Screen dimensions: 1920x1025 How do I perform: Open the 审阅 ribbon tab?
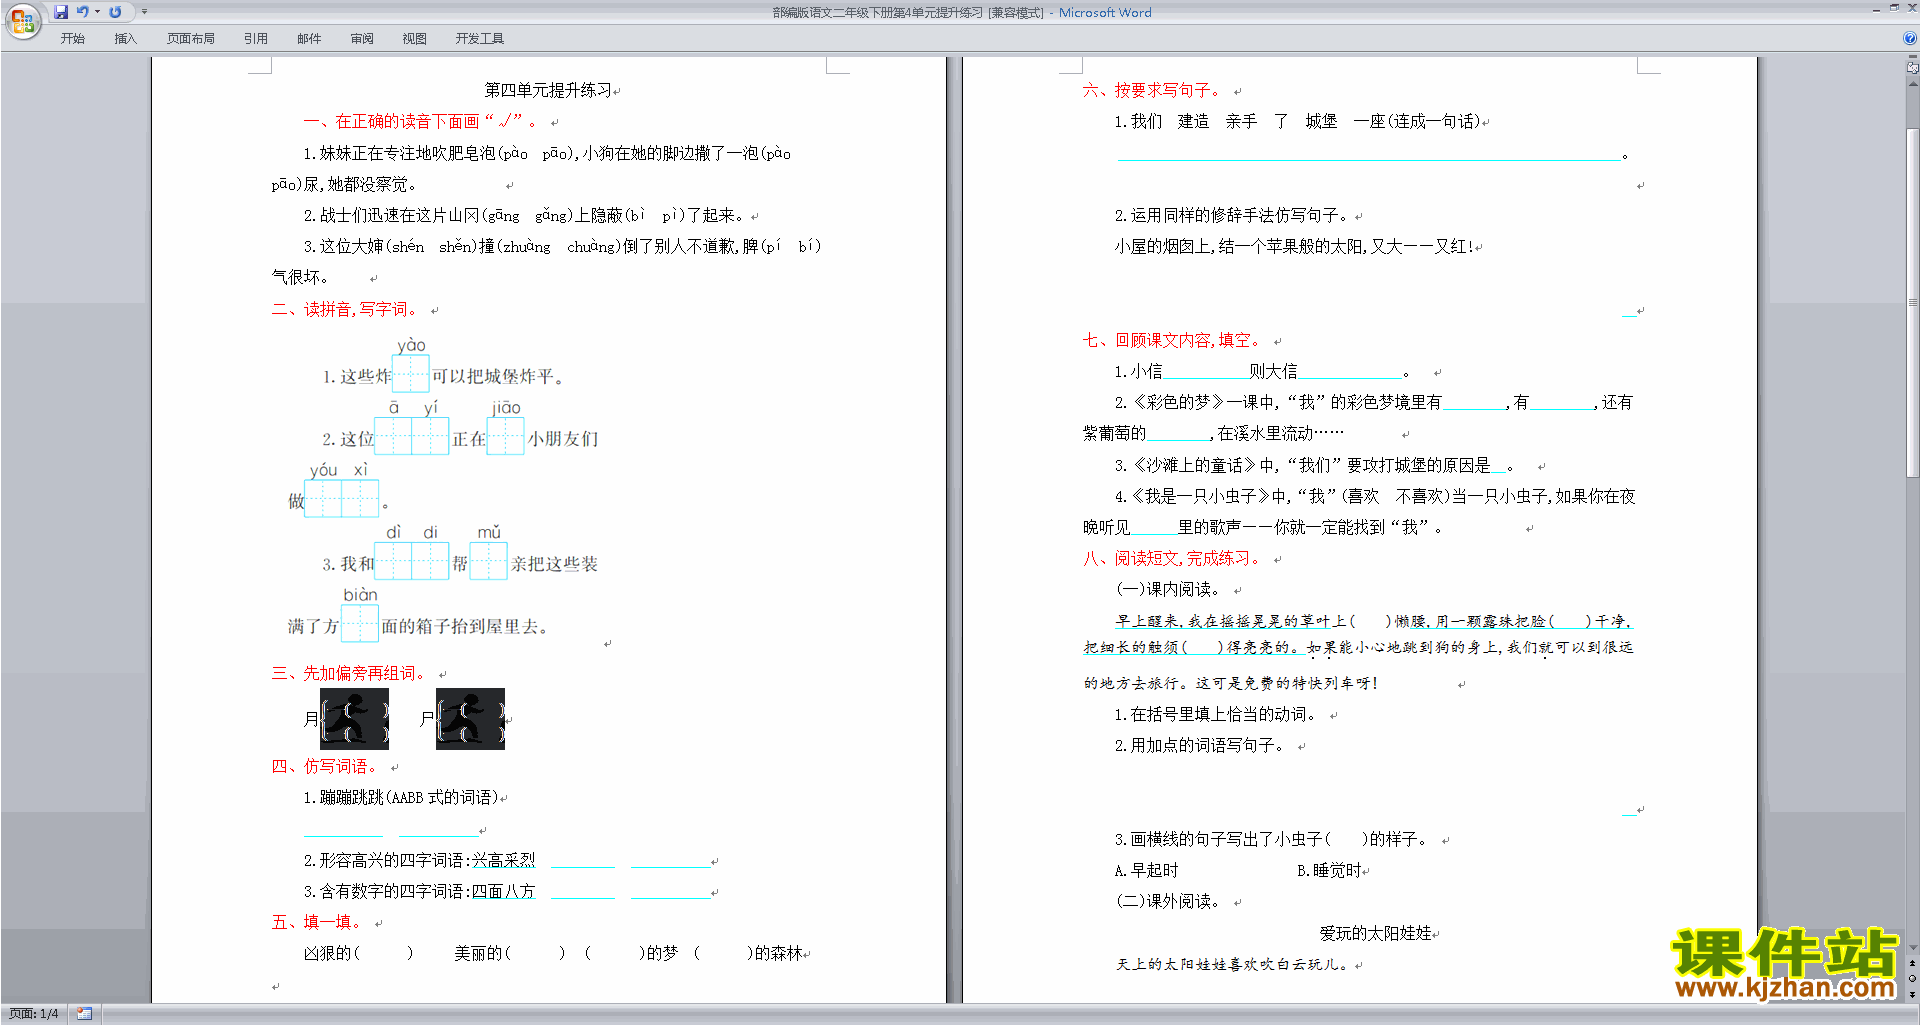tap(362, 39)
